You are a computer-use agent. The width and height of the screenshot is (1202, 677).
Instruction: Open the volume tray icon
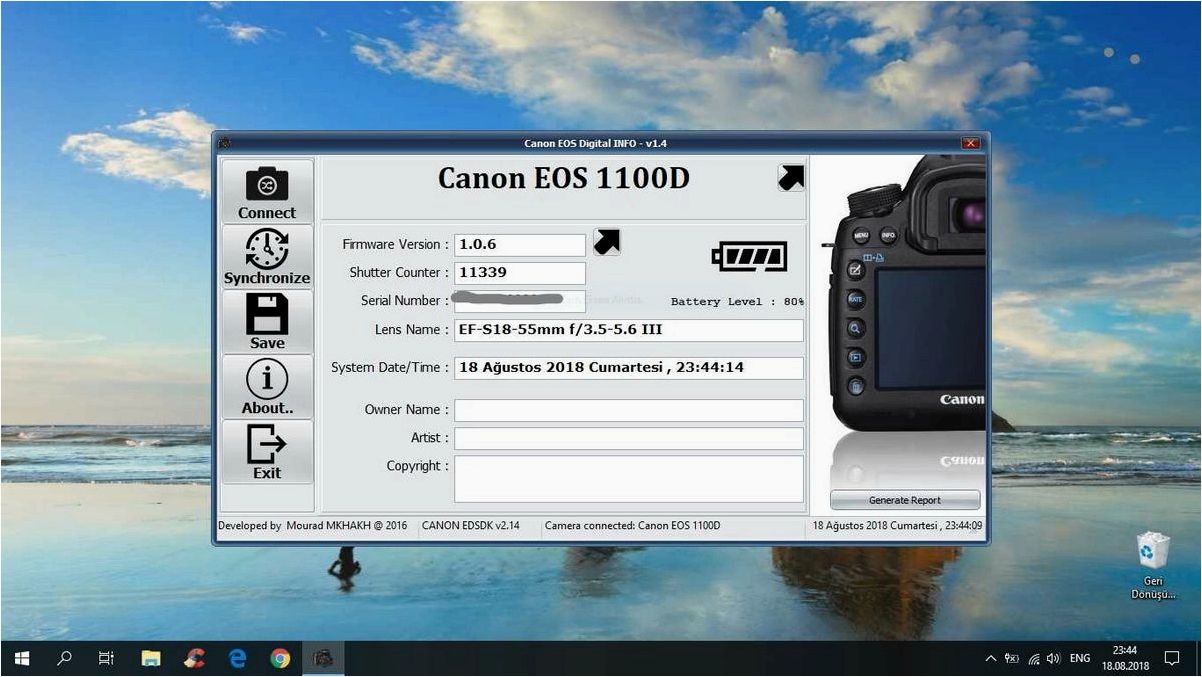point(1053,659)
